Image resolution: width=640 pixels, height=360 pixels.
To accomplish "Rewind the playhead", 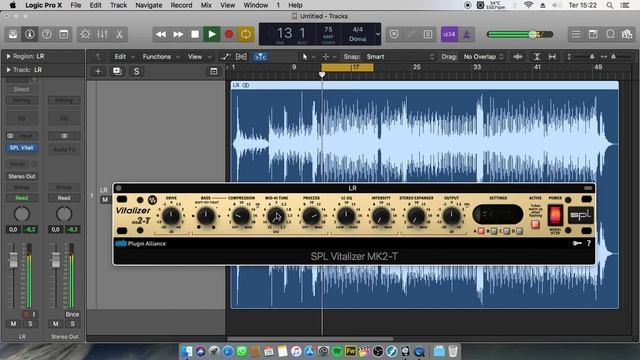I will [161, 34].
